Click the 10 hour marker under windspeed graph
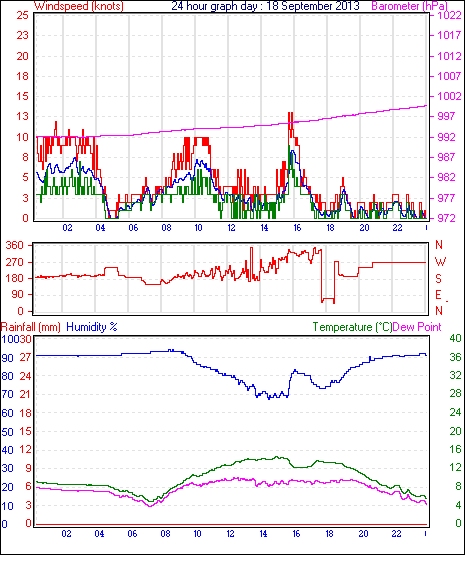The width and height of the screenshot is (465, 563). click(x=198, y=228)
